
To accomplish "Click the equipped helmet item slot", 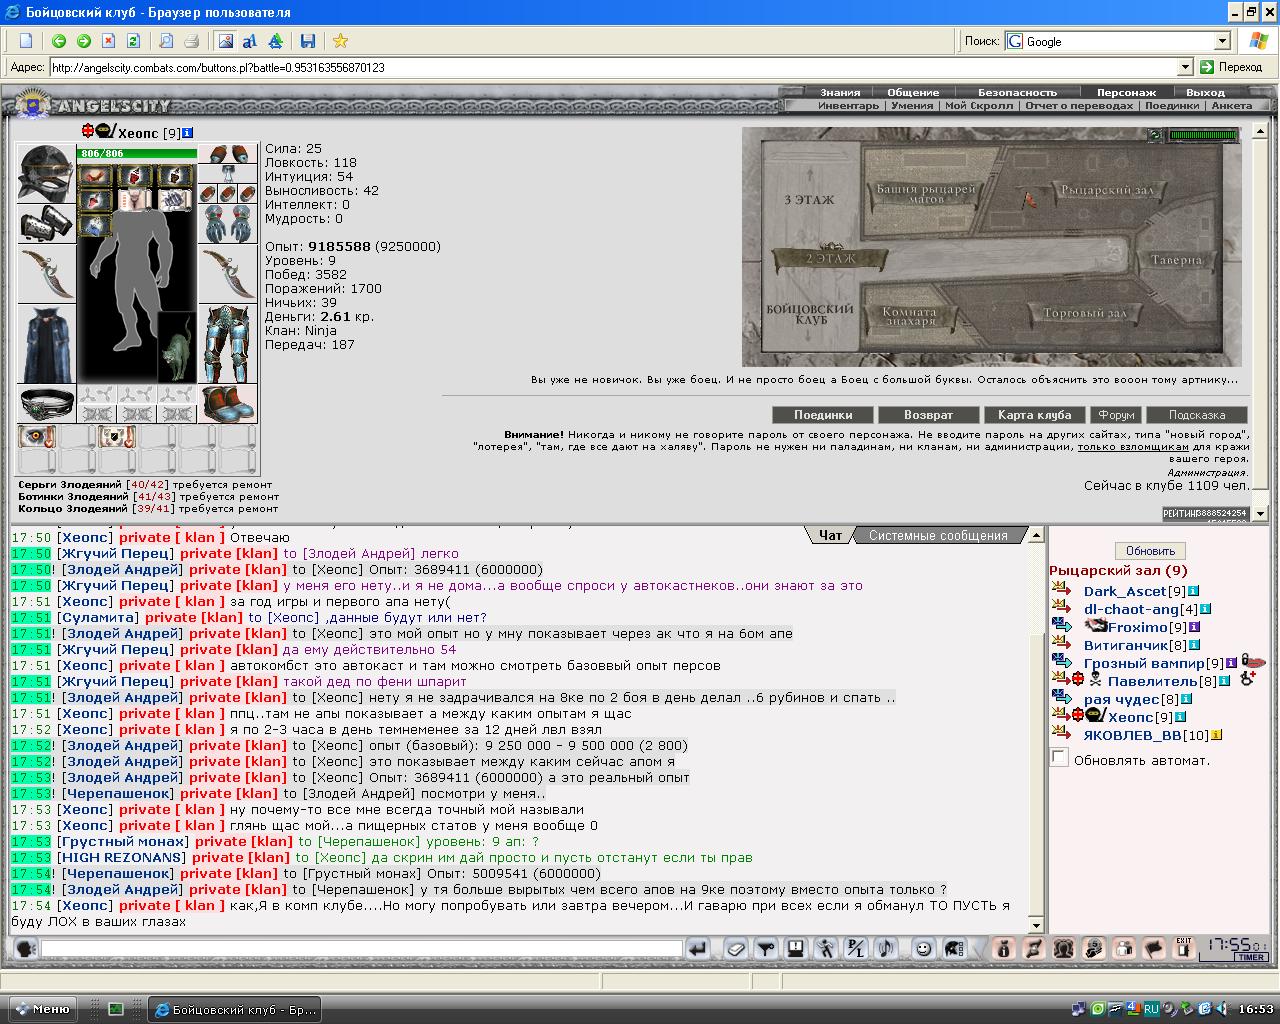I will [46, 173].
